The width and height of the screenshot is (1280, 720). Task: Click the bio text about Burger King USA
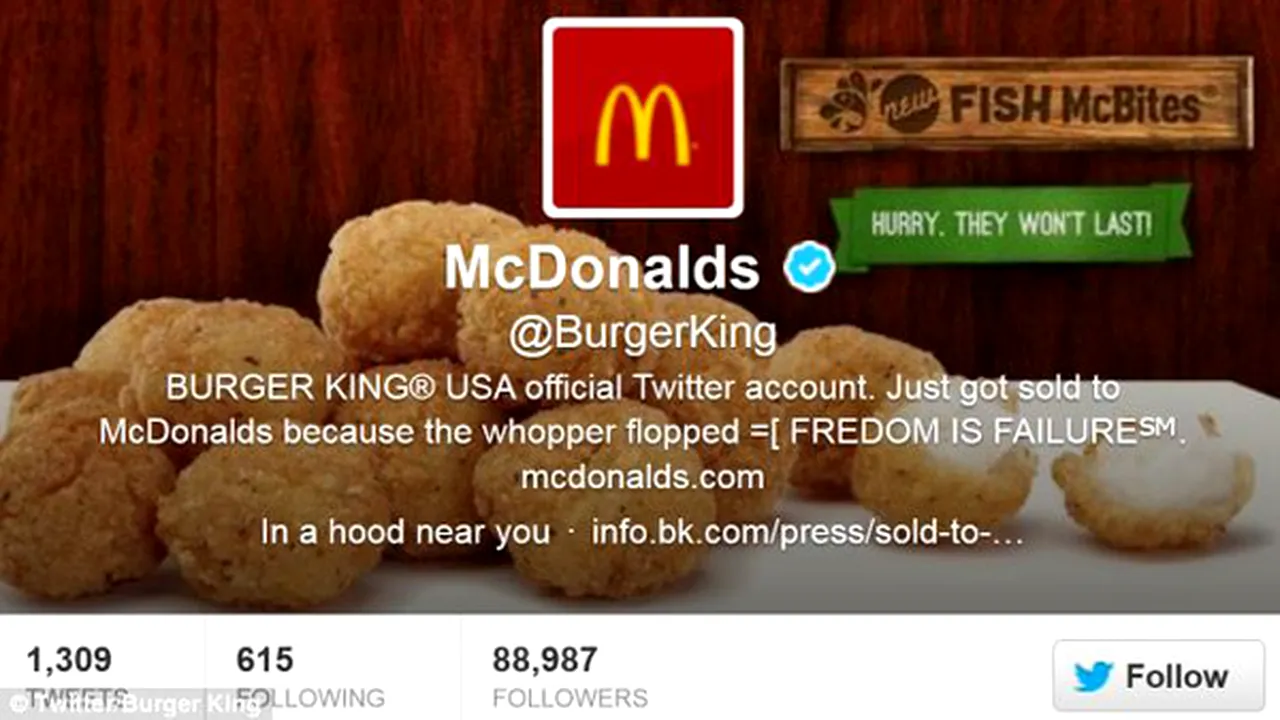[x=642, y=410]
